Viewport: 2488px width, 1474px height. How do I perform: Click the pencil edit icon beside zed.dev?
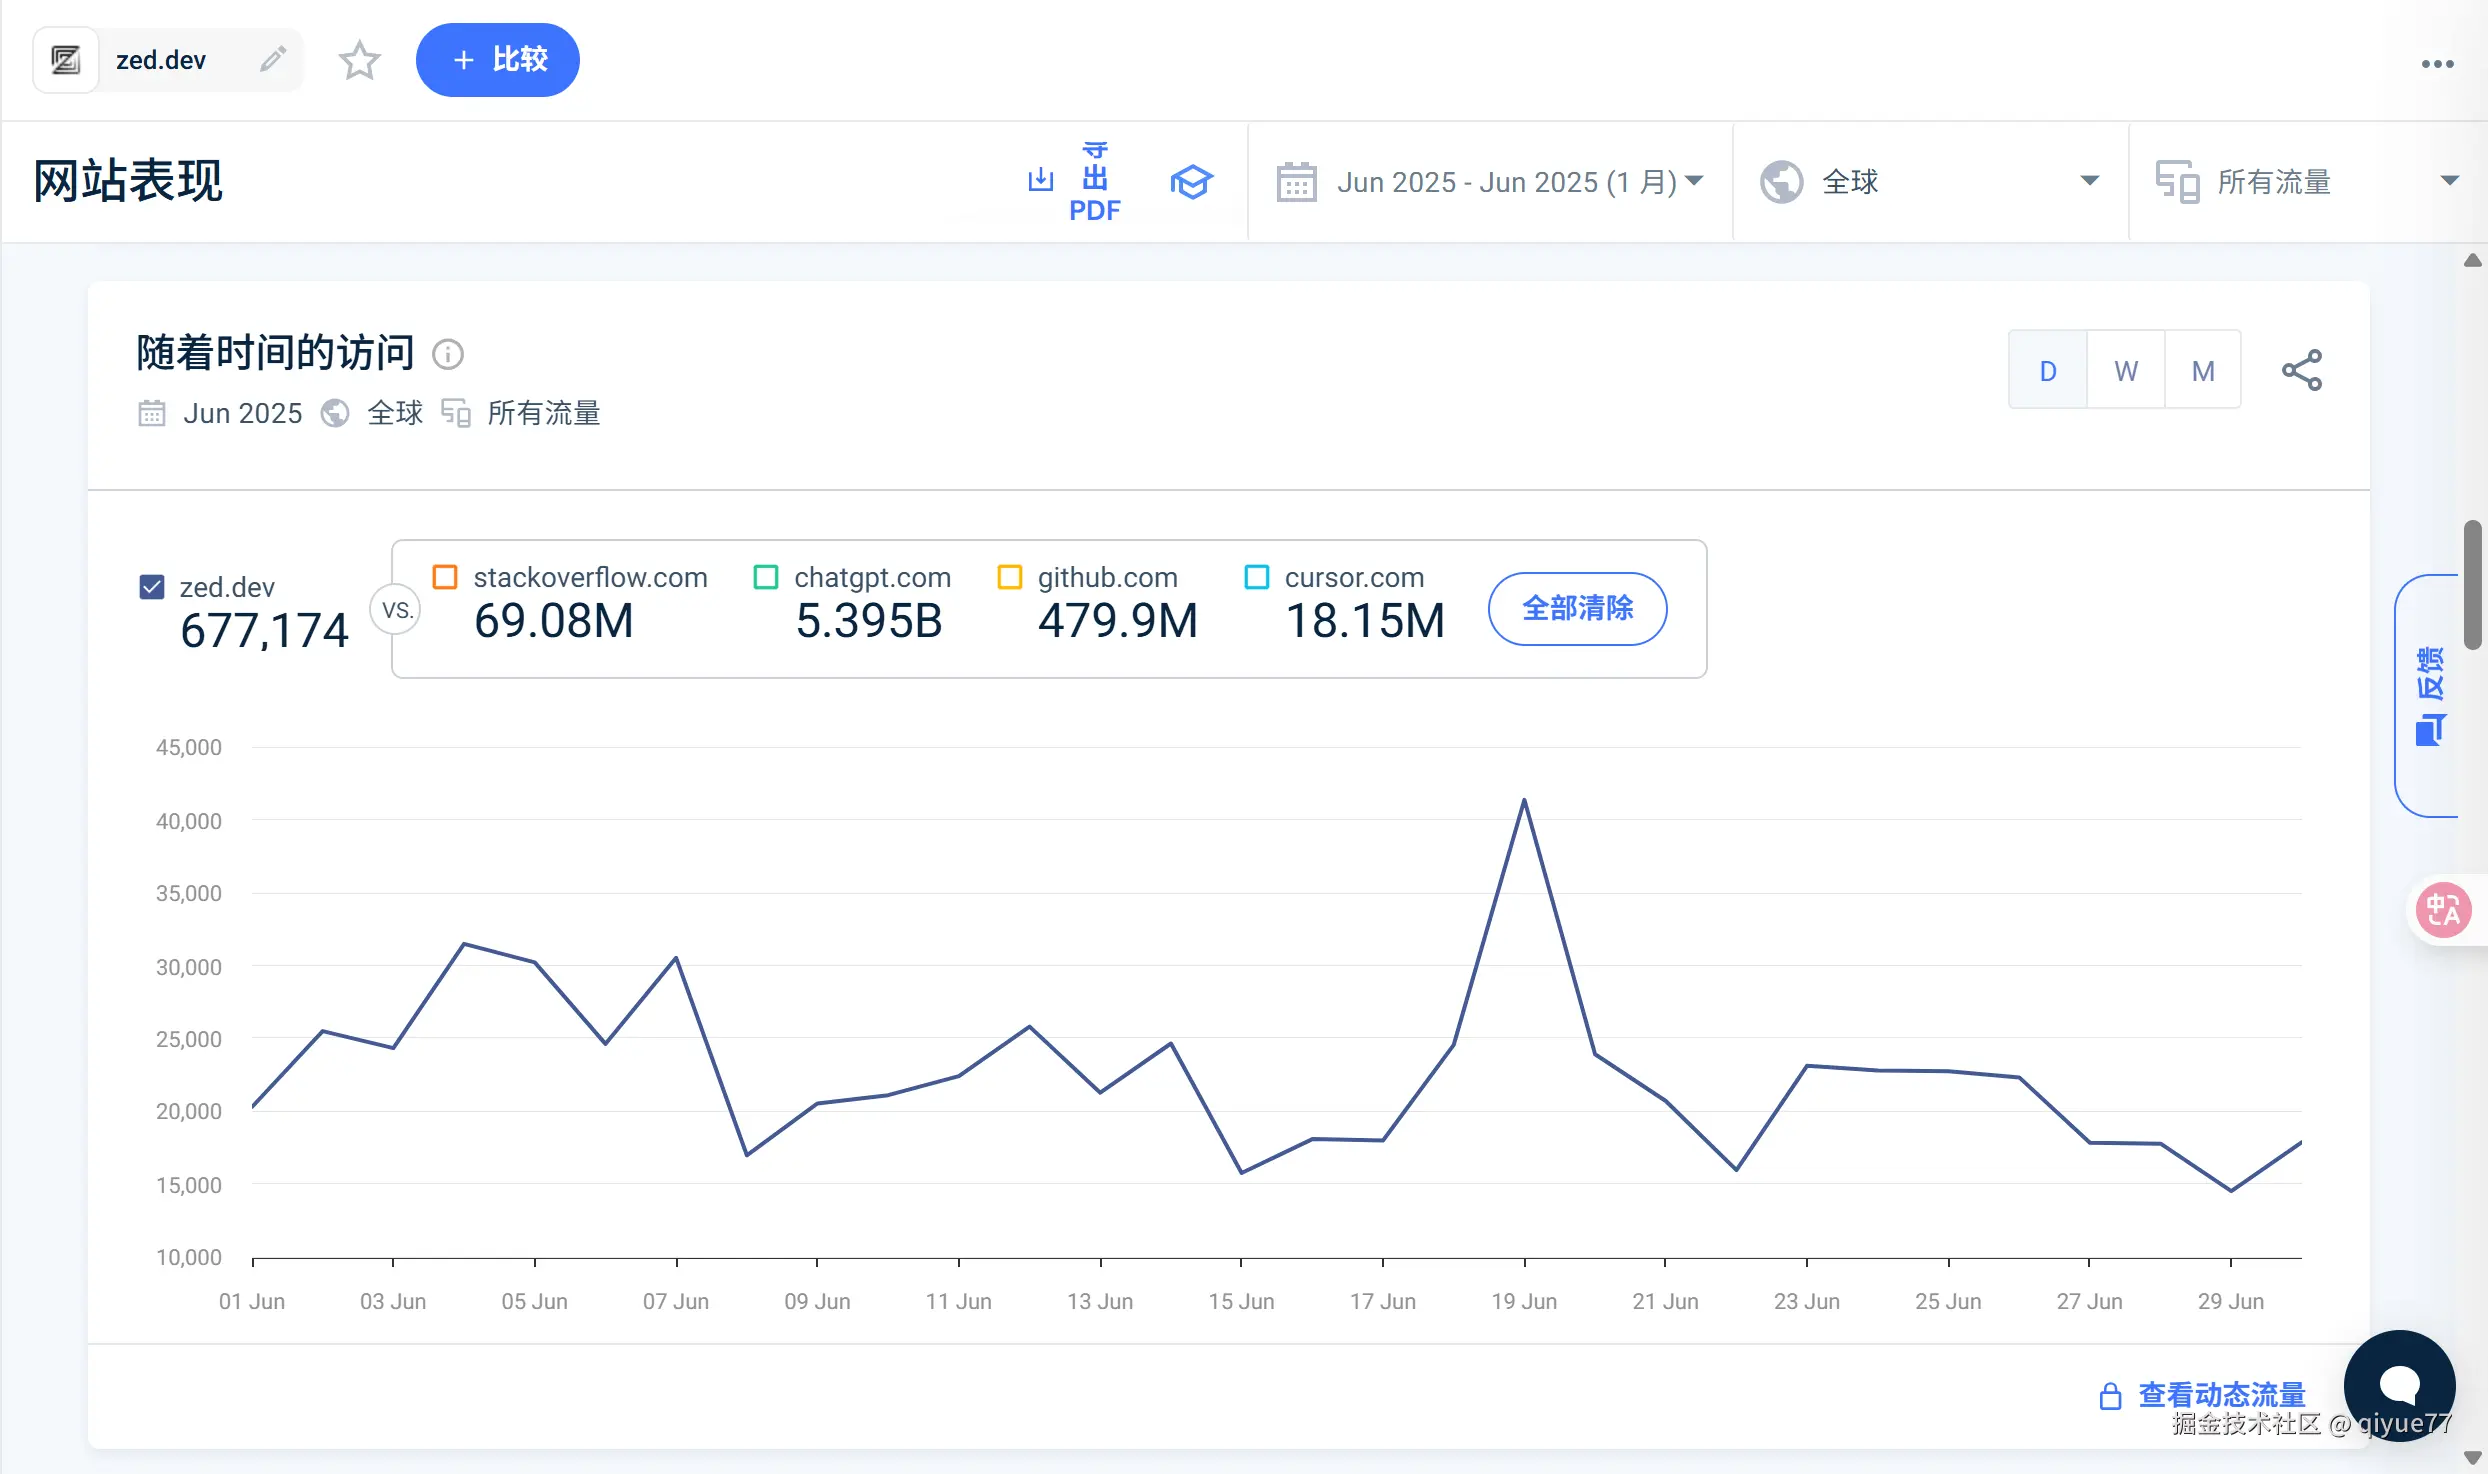273,59
